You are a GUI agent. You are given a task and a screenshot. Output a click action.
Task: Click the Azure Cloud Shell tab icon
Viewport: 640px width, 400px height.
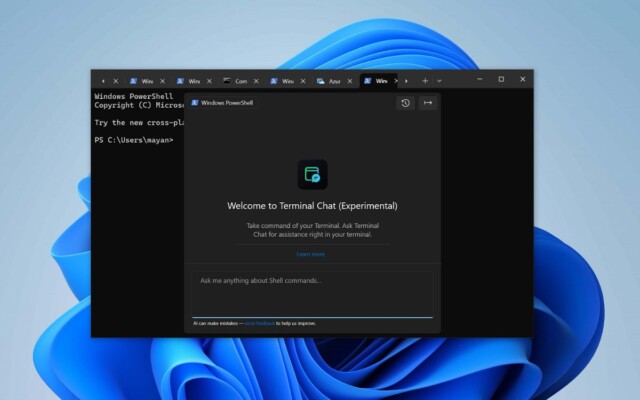(x=321, y=81)
